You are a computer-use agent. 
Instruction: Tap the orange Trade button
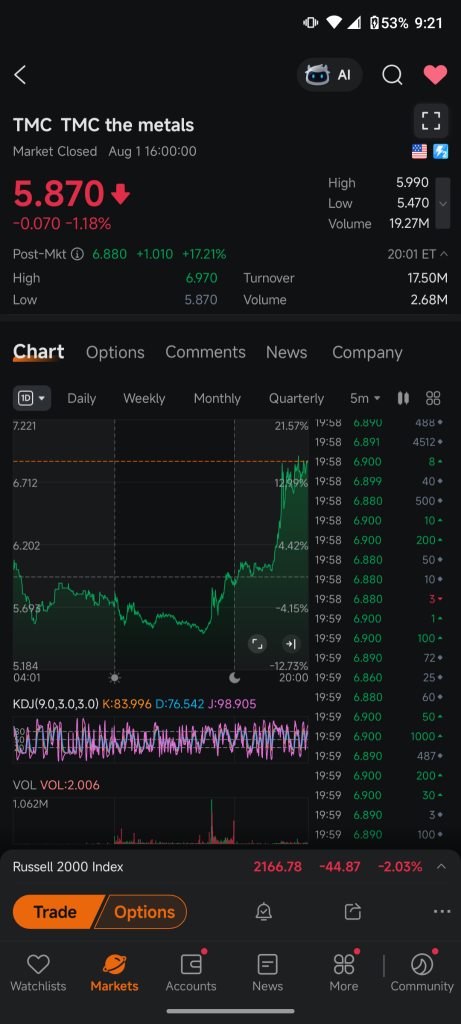(x=56, y=912)
